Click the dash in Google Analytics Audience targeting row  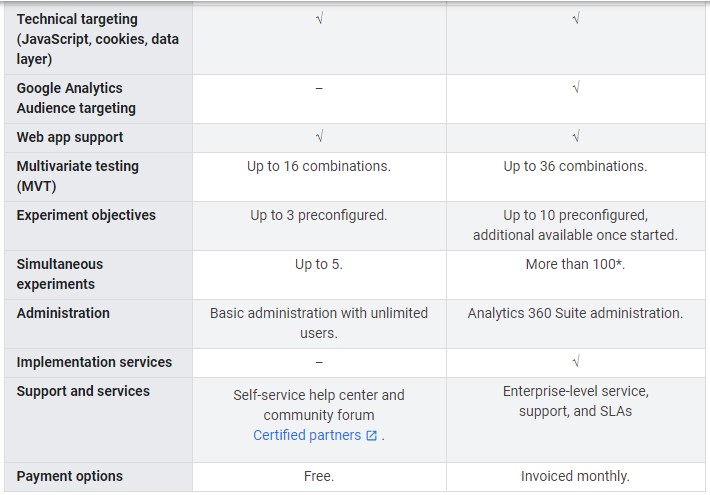[319, 88]
